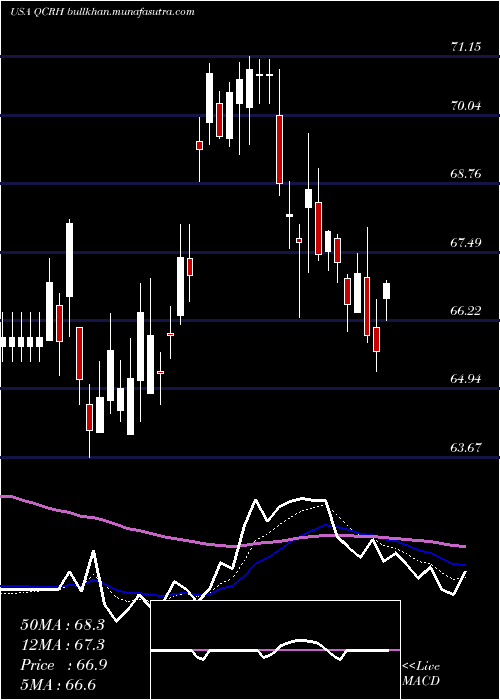
Task: Click the 67.49 price level label
Action: (466, 242)
